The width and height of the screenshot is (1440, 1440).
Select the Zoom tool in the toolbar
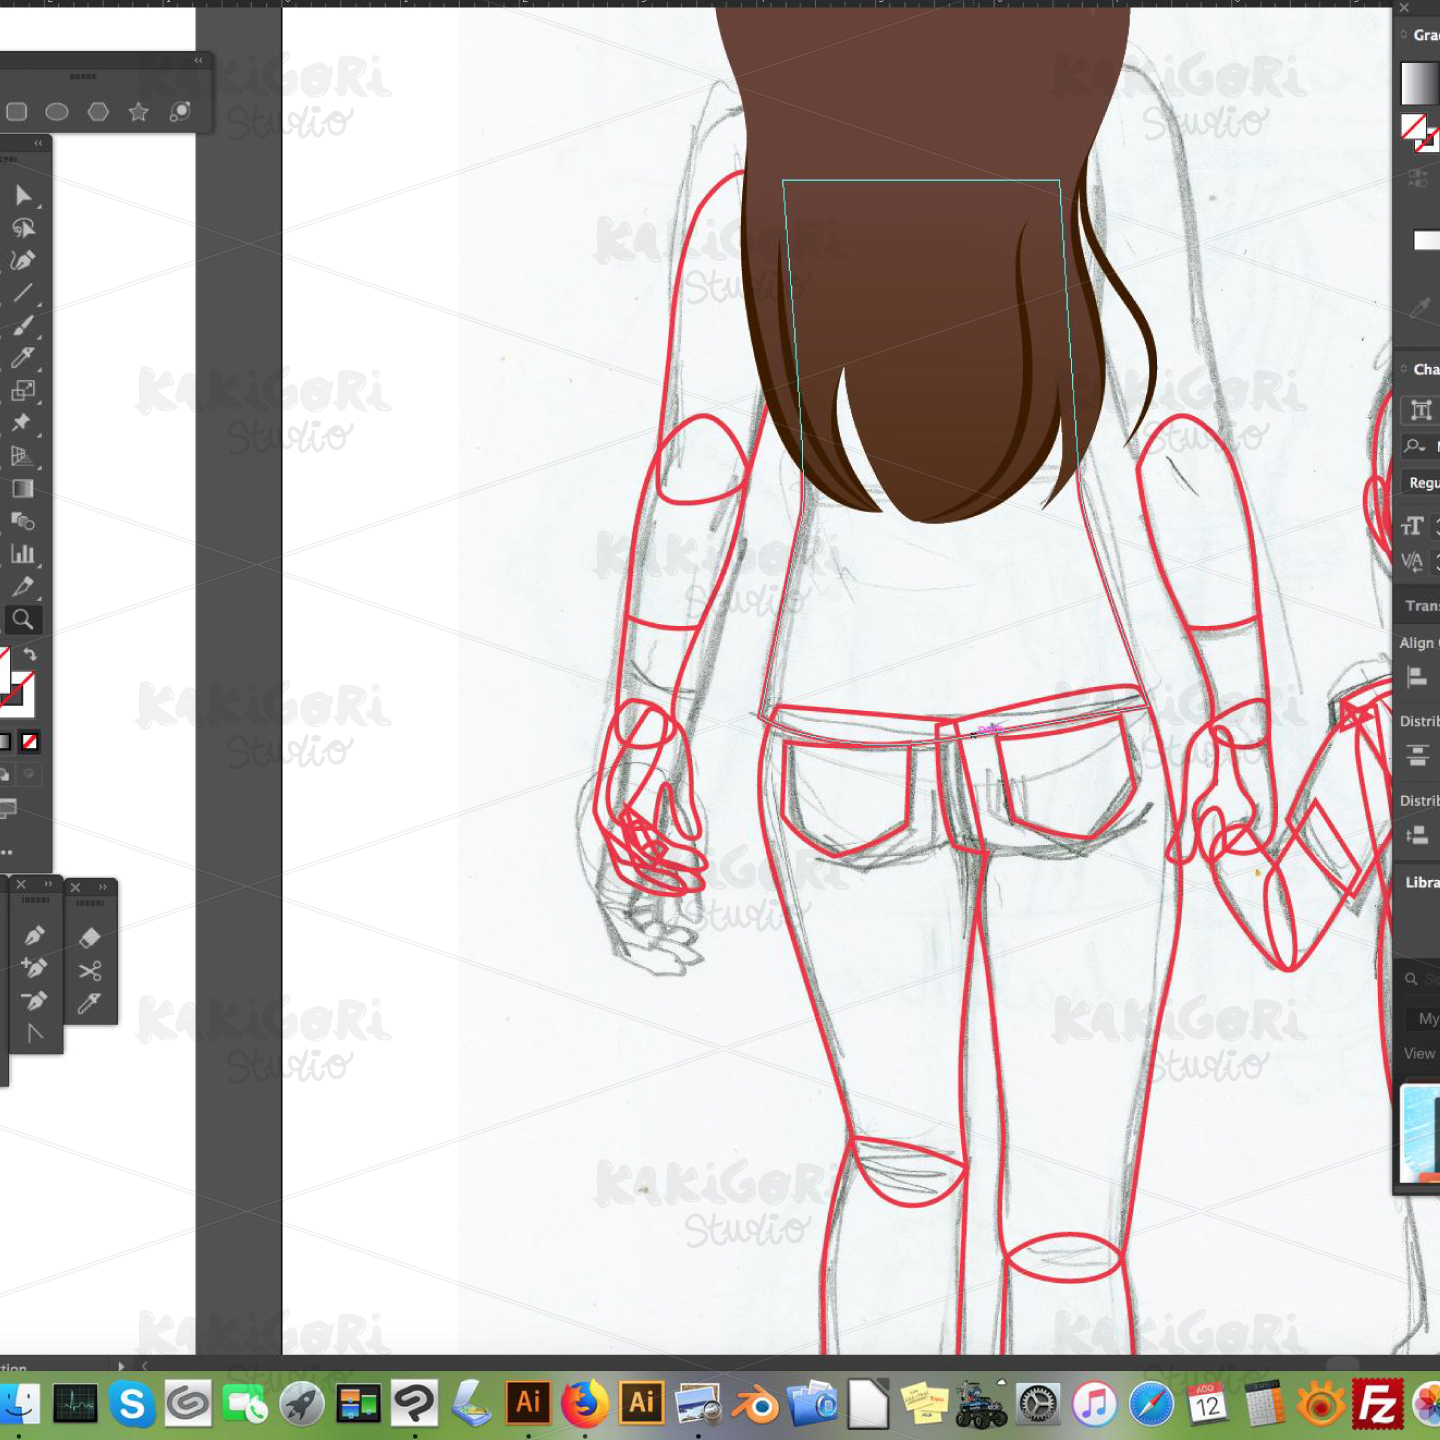[25, 620]
